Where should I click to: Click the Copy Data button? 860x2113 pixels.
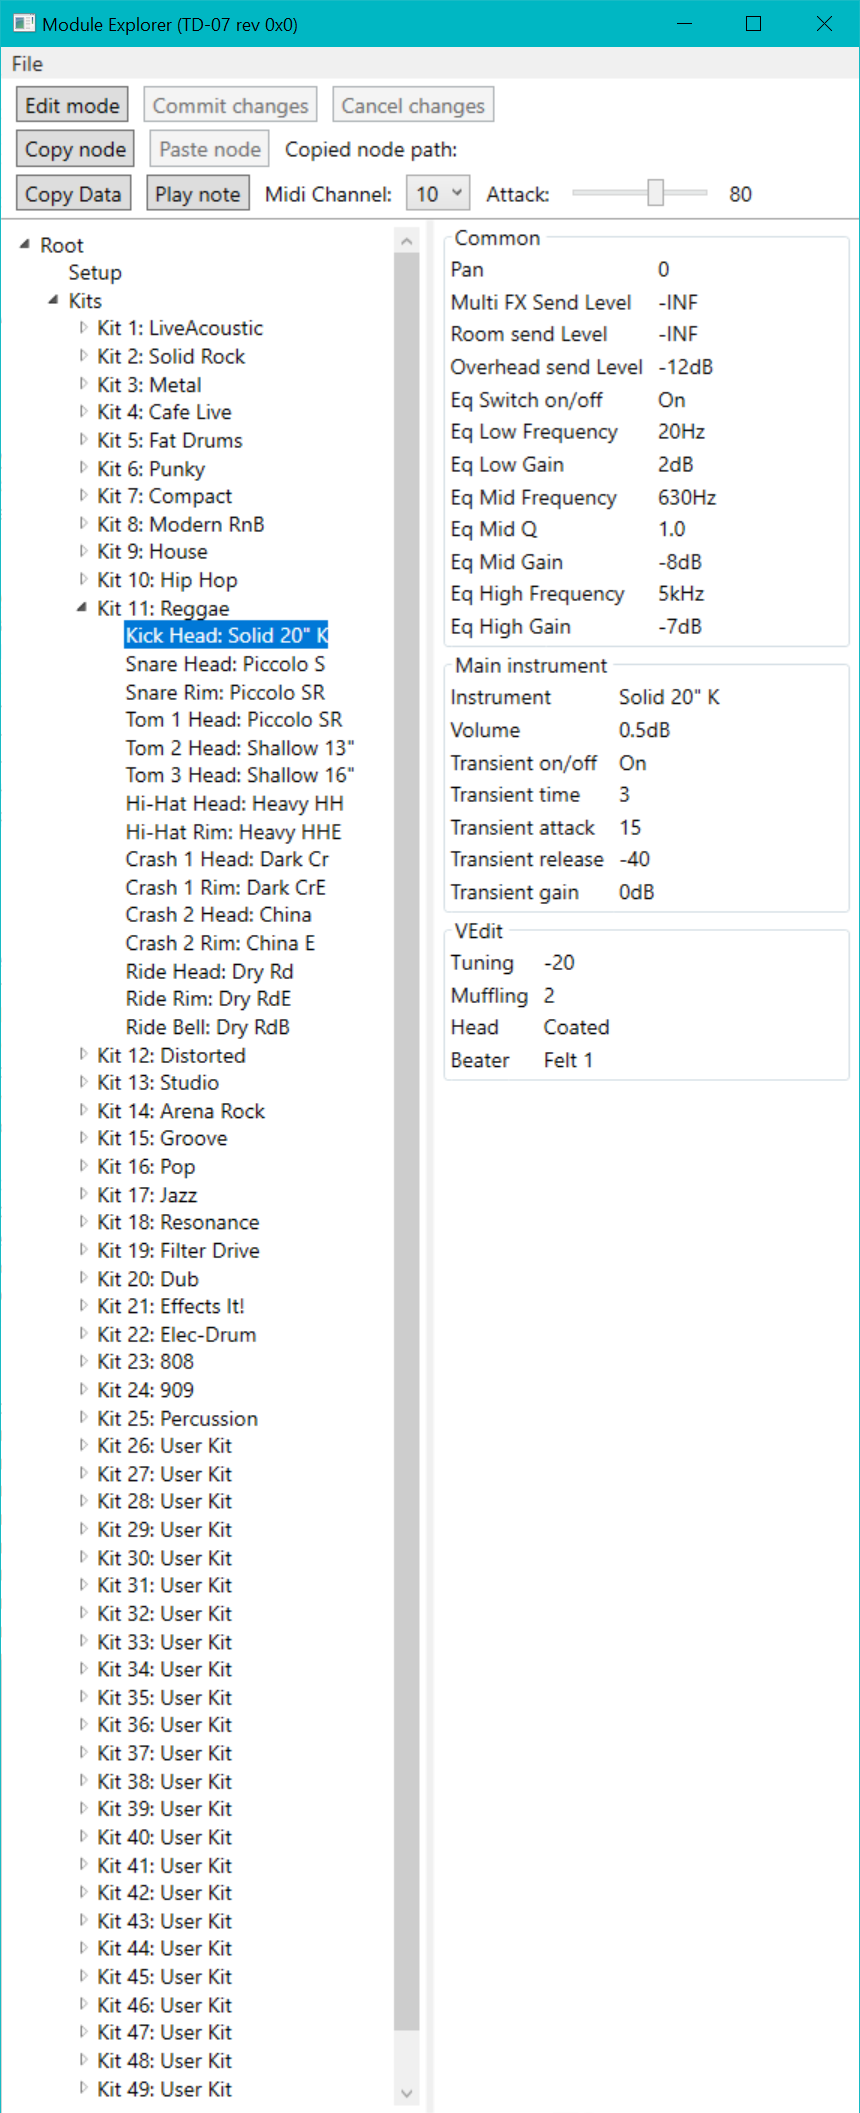click(x=73, y=194)
